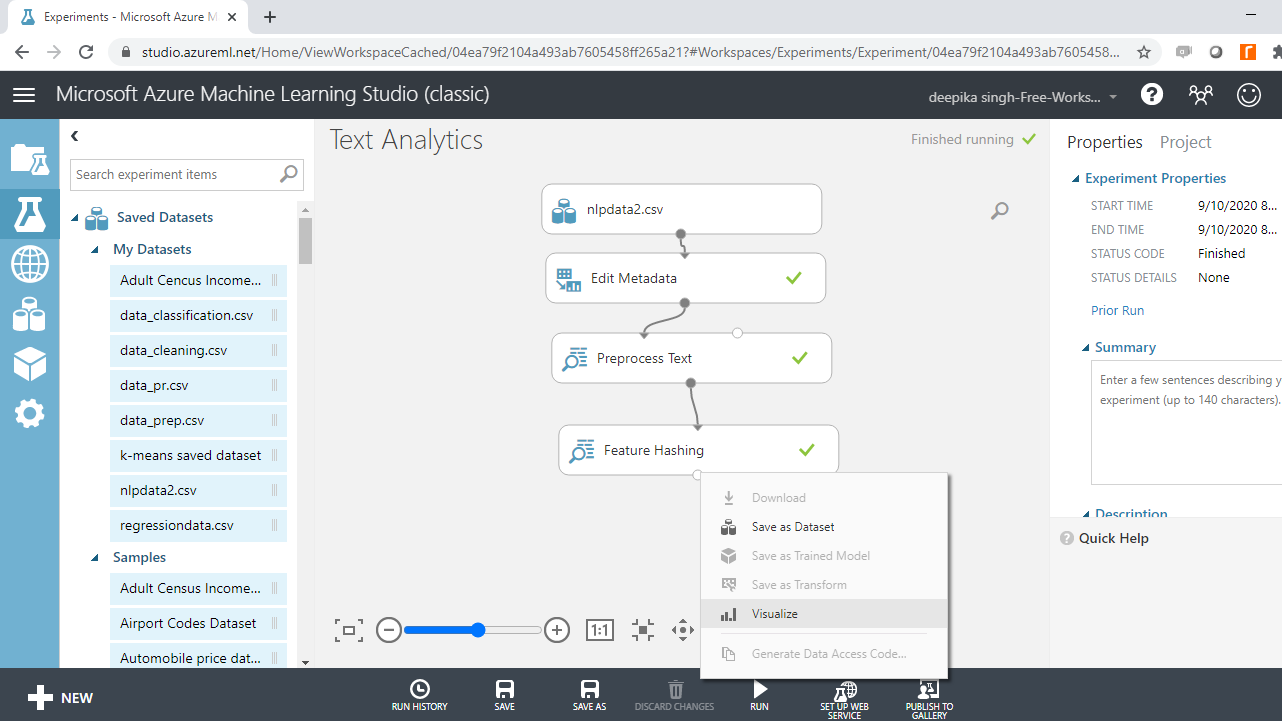Viewport: 1282px width, 721px height.
Task: Click the zoom in plus button
Action: pyautogui.click(x=557, y=630)
